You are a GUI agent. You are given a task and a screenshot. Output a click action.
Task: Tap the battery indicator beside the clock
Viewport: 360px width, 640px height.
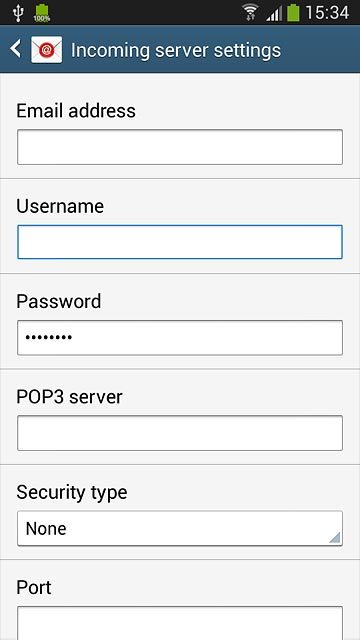tap(293, 13)
